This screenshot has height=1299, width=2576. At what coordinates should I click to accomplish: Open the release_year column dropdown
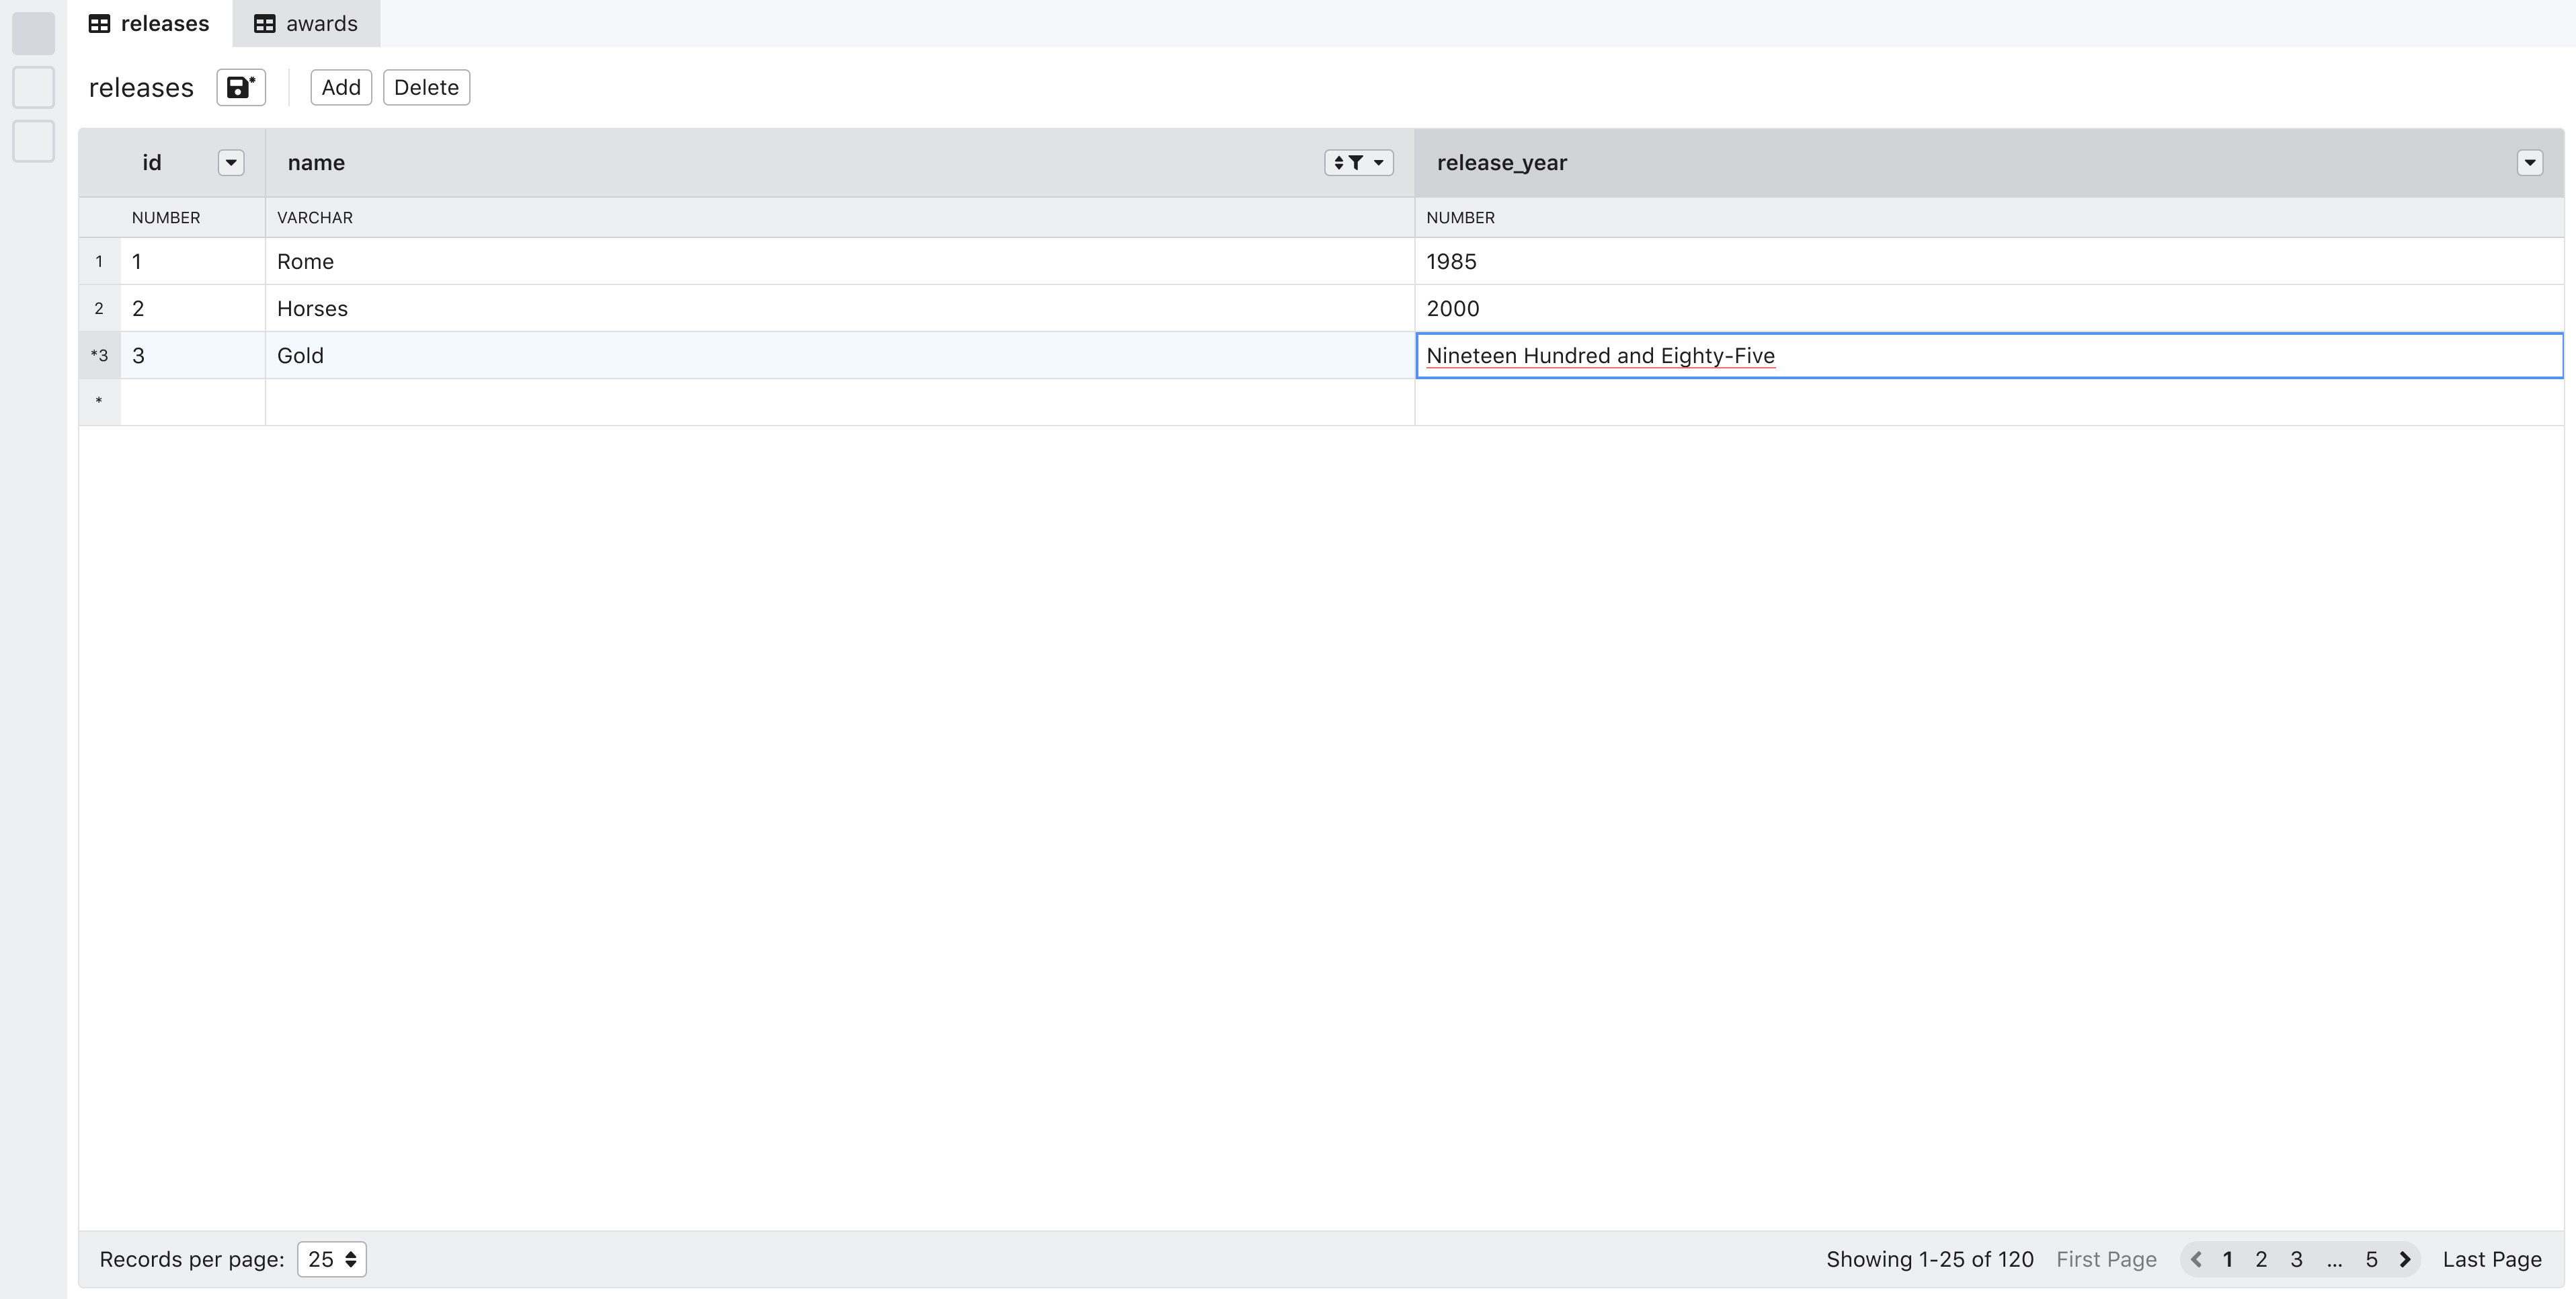2530,163
